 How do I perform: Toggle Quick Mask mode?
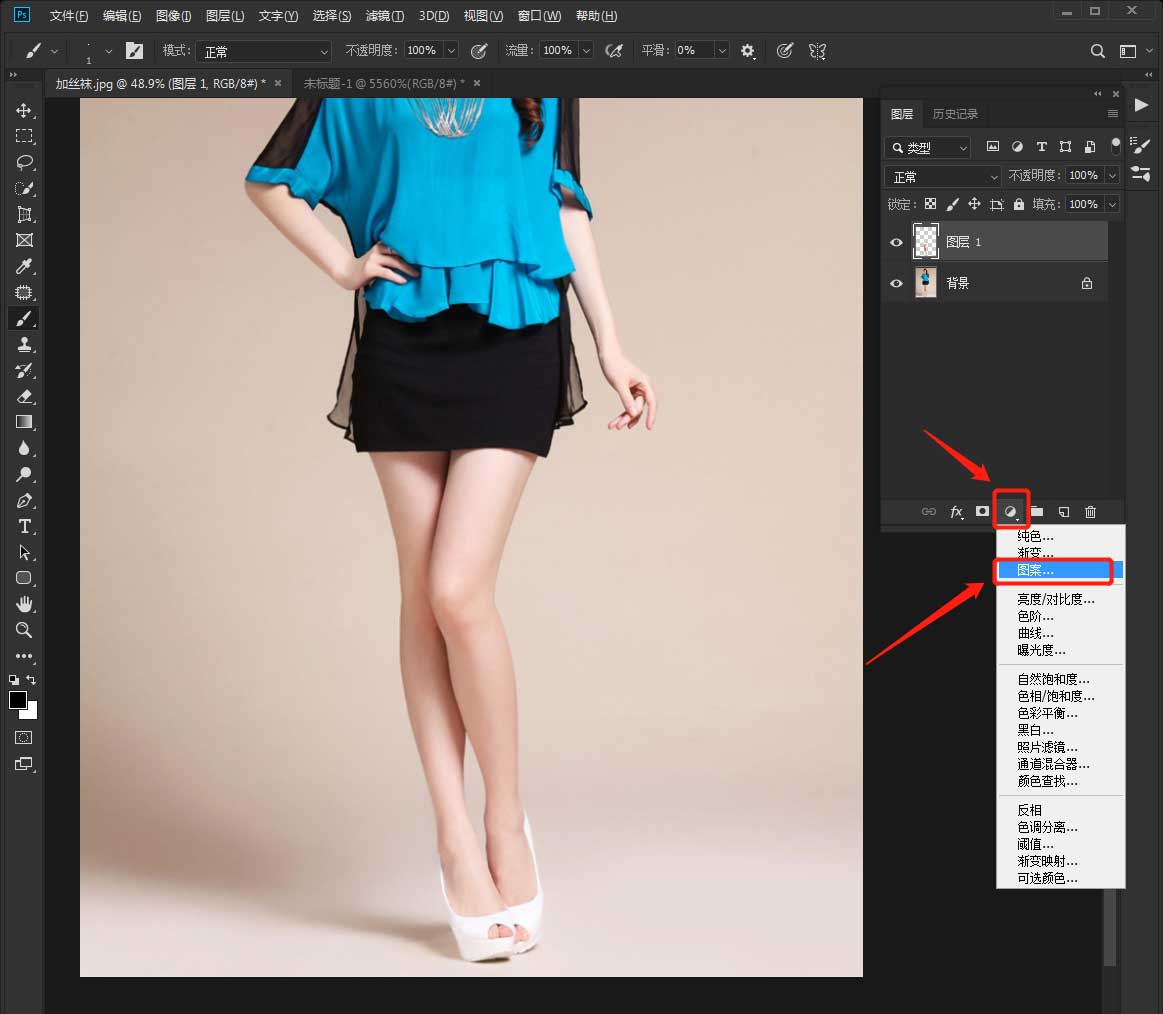tap(24, 737)
